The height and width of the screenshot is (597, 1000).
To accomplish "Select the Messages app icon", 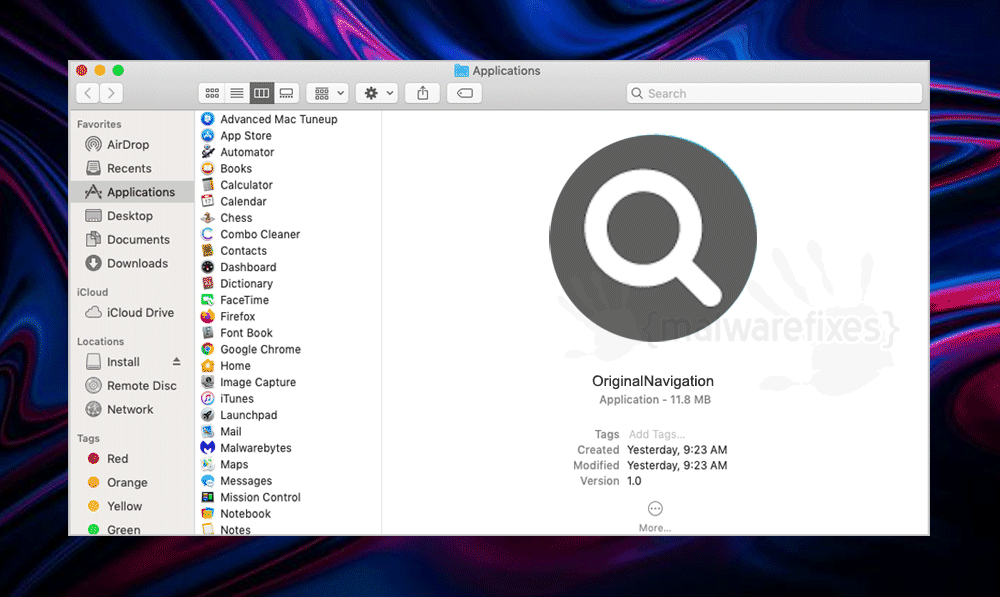I will click(207, 481).
